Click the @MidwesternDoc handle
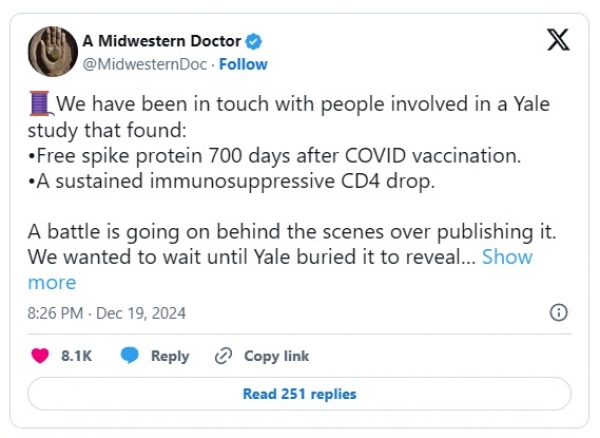This screenshot has width=600, height=438. (x=144, y=64)
